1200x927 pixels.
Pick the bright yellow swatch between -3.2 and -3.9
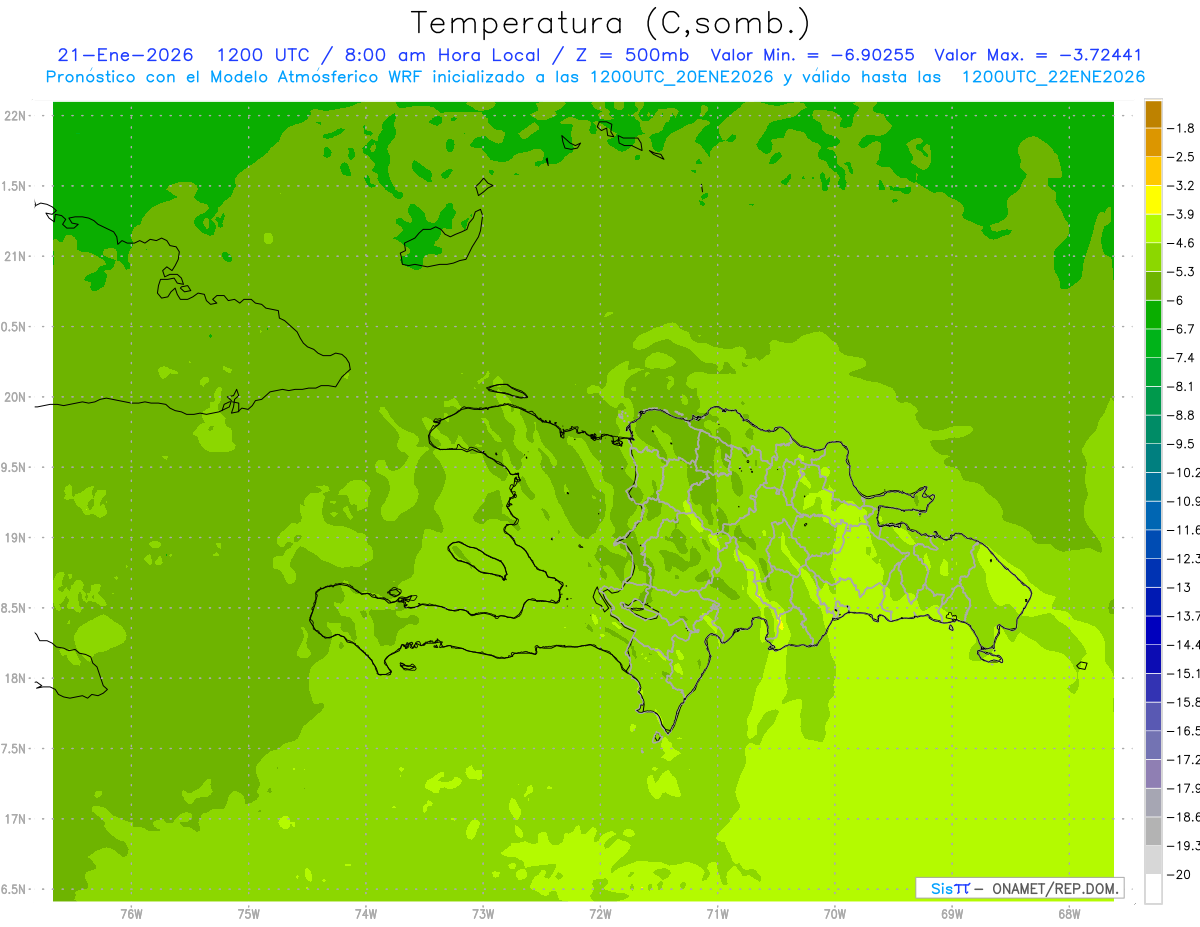tap(1153, 200)
